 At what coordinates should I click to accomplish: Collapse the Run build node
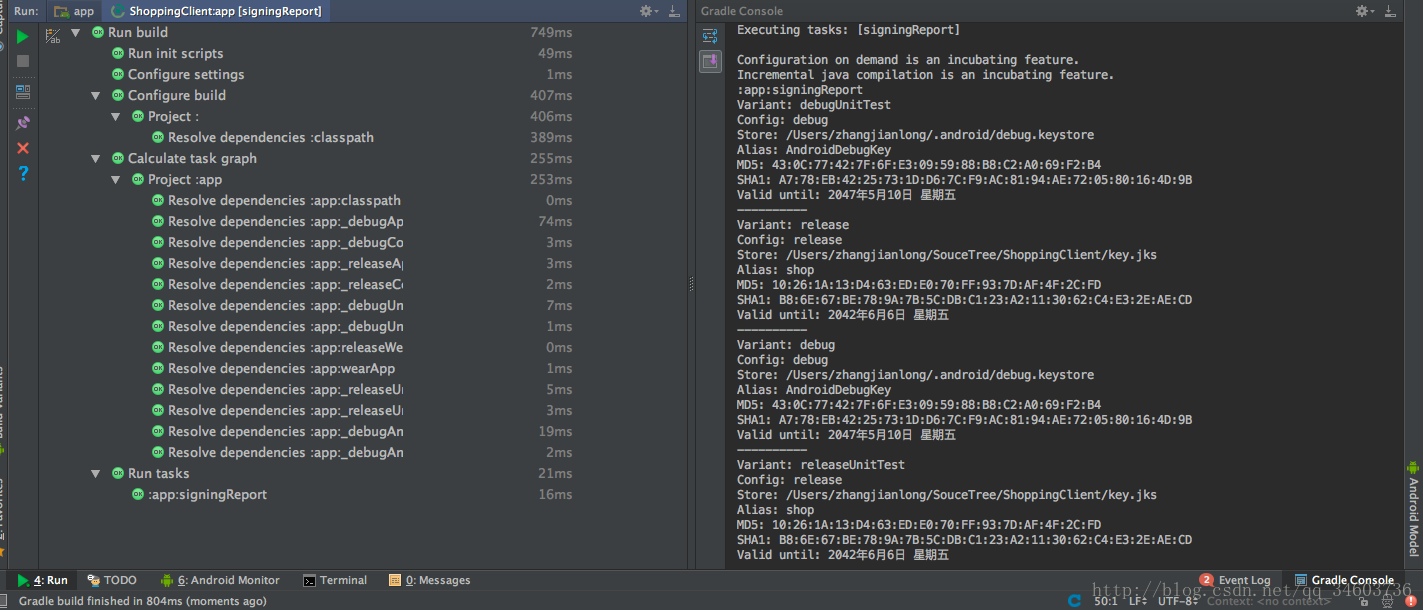[76, 32]
